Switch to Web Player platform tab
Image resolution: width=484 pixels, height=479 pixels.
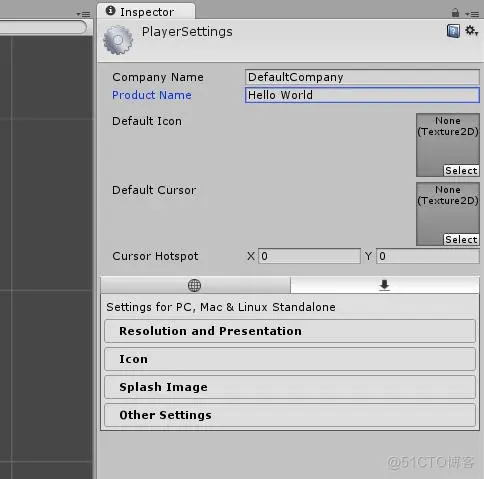click(x=195, y=285)
